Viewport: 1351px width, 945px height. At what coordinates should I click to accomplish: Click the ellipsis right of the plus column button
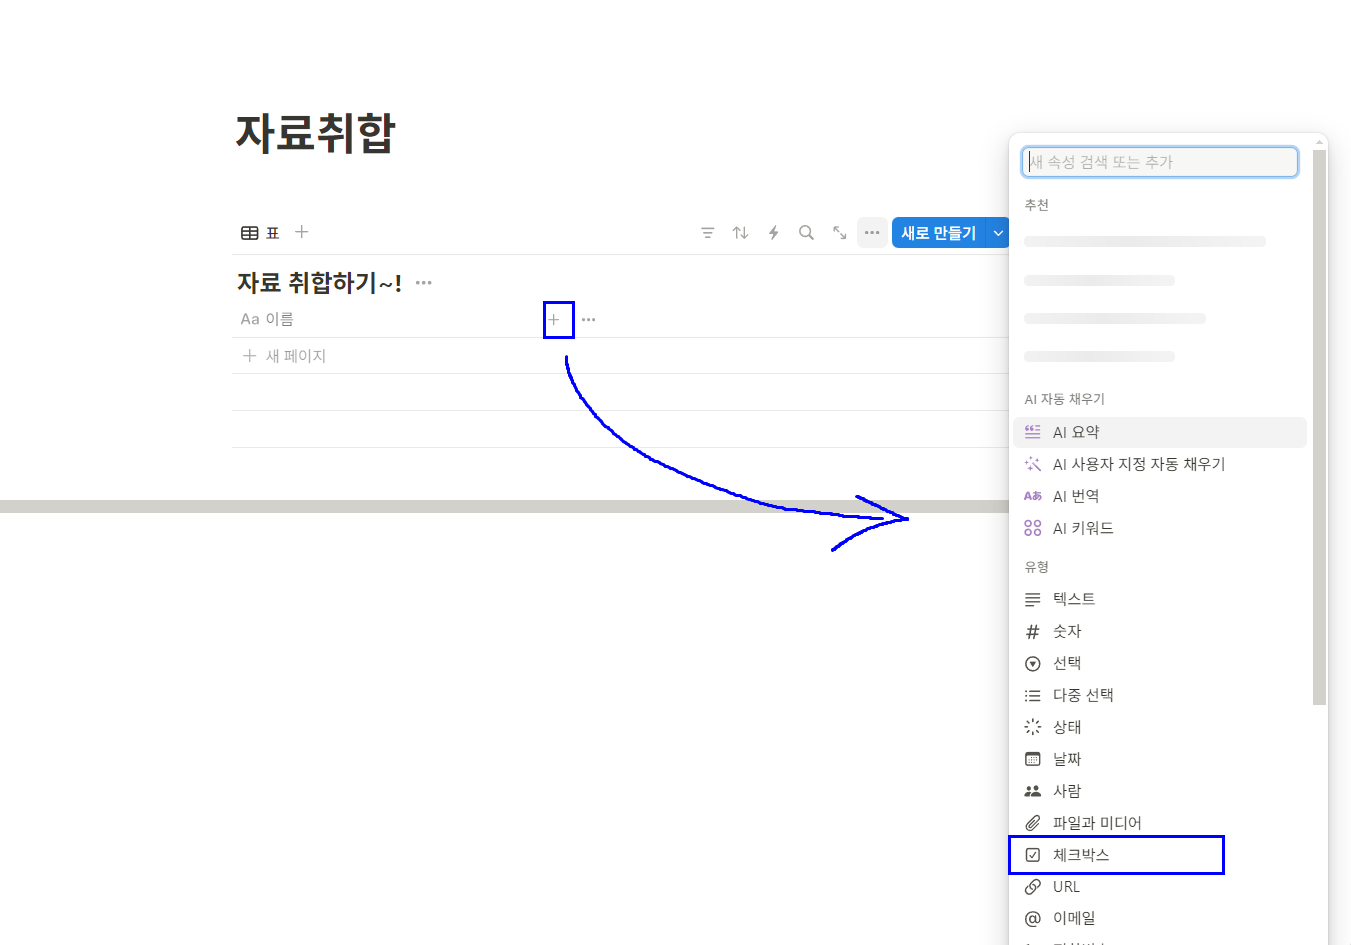pos(588,319)
